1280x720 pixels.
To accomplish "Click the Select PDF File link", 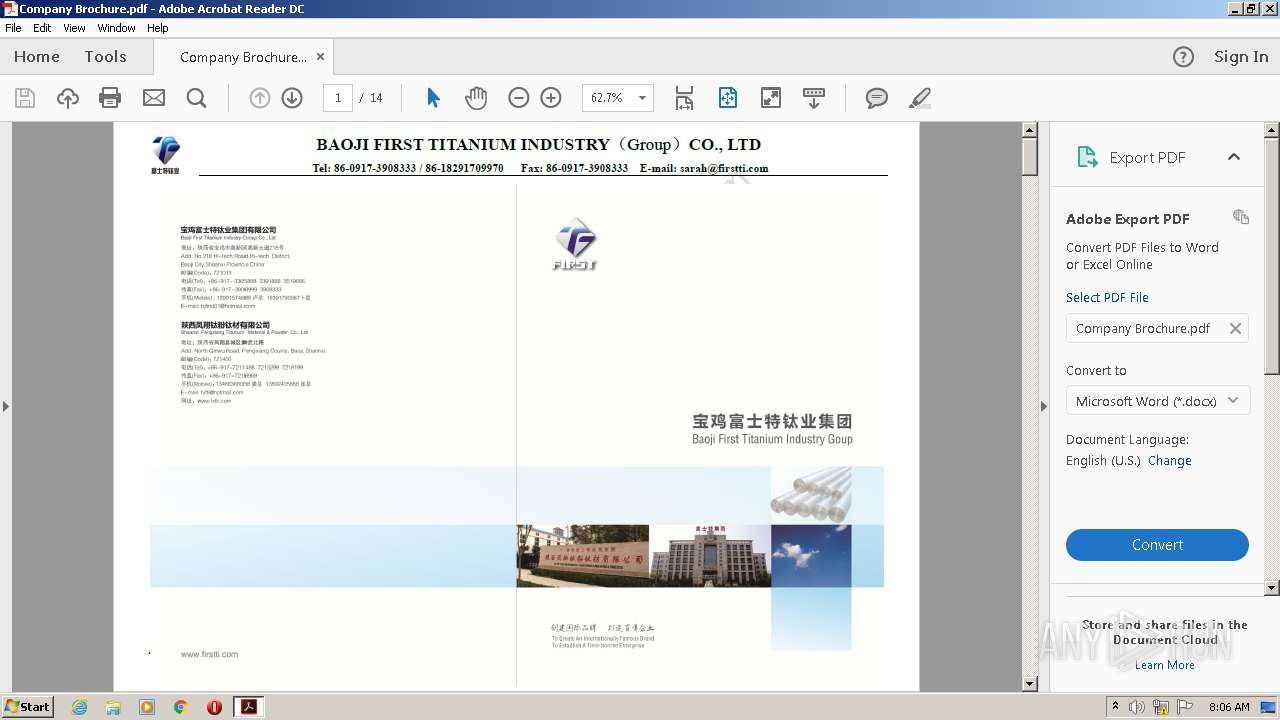I will coord(1107,298).
